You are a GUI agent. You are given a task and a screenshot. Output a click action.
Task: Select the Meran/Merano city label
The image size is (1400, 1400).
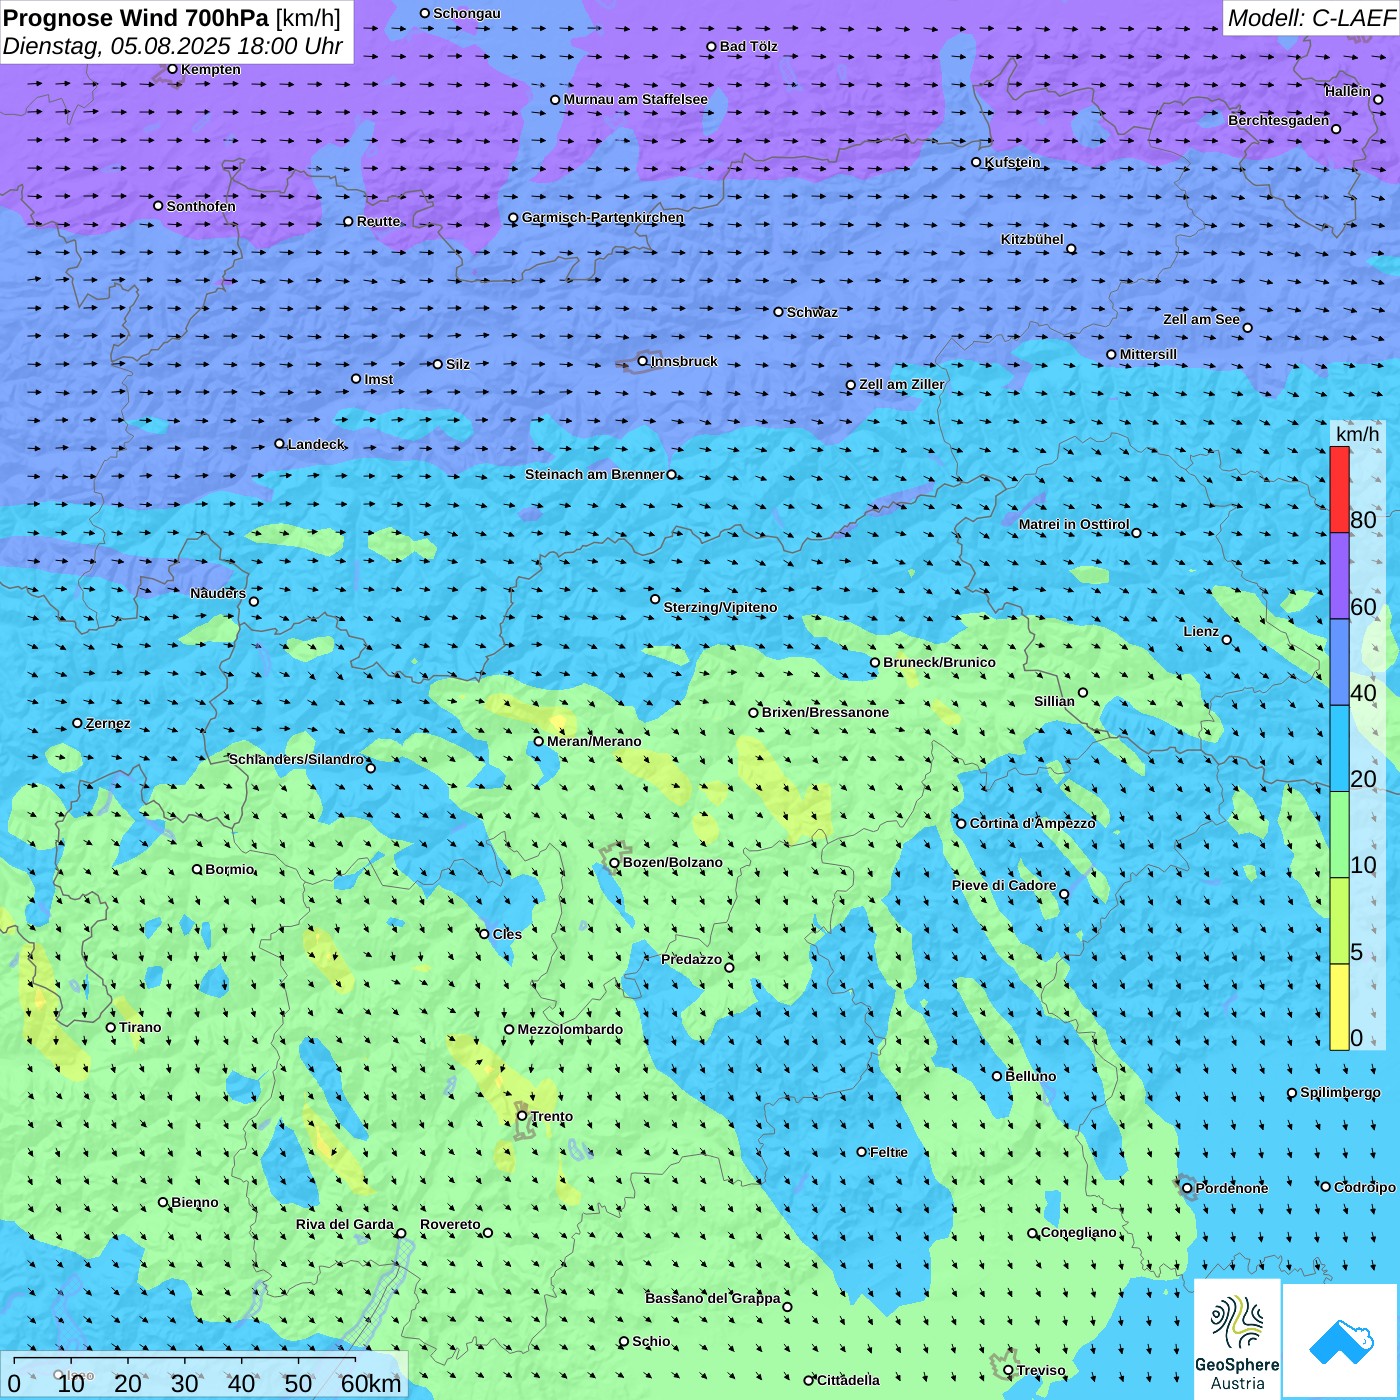point(594,741)
